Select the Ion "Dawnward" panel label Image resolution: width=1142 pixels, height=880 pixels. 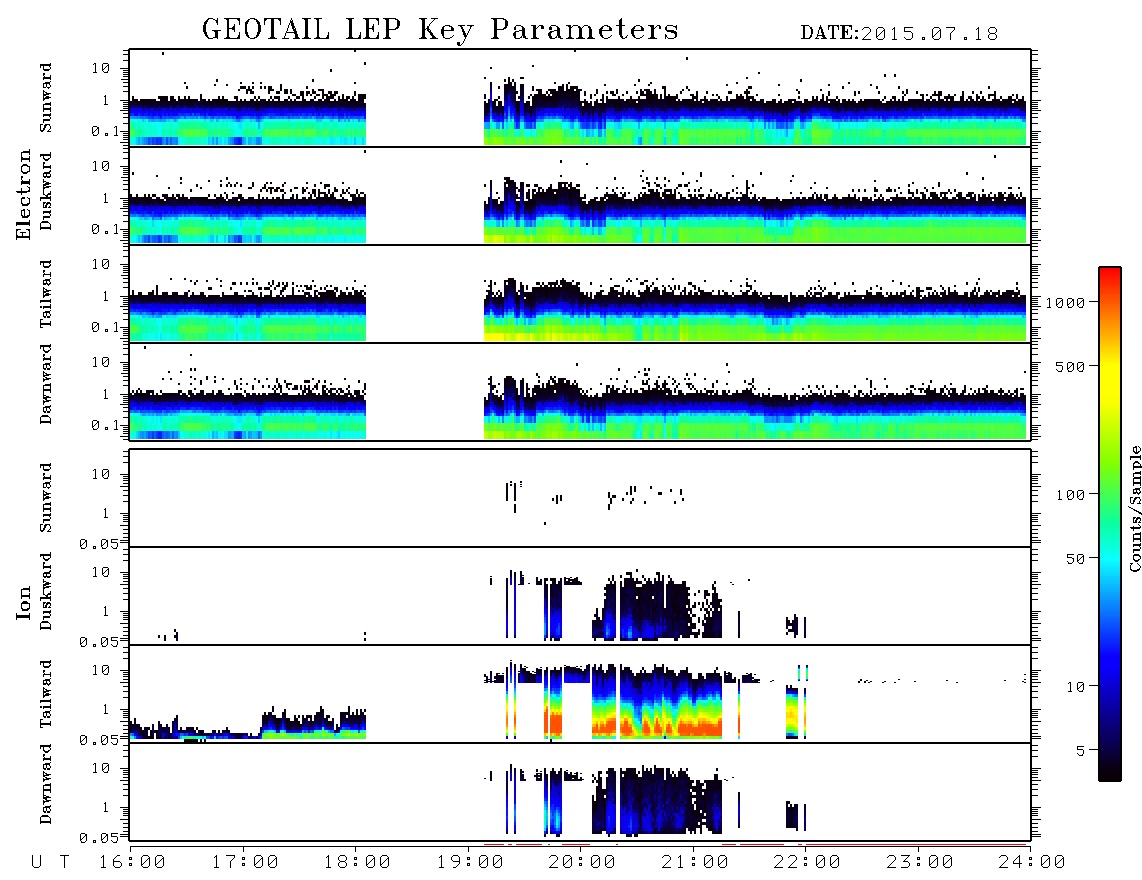pos(46,784)
